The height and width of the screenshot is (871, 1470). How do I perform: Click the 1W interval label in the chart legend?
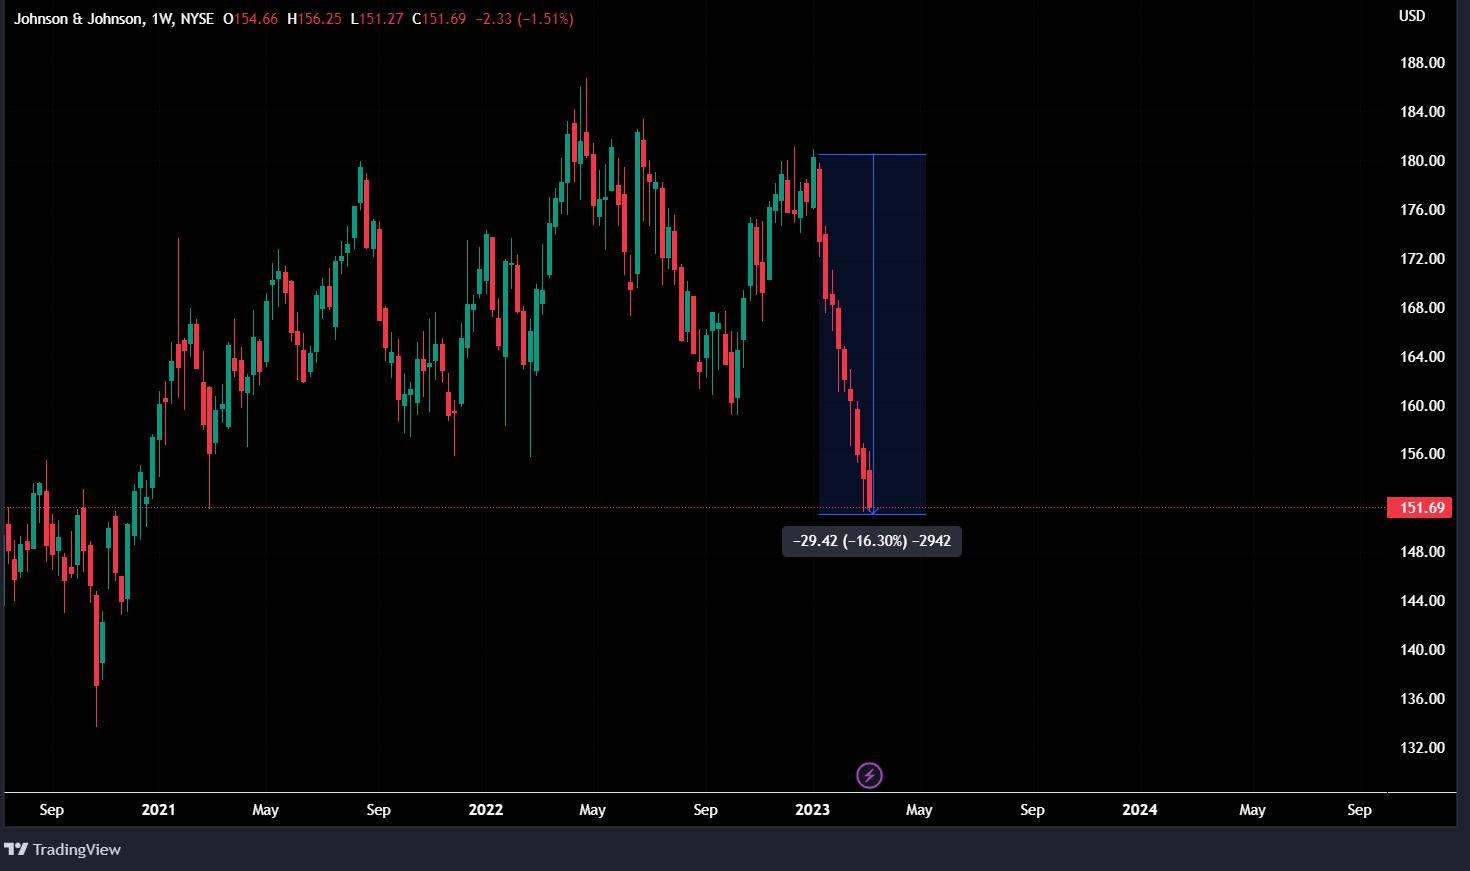(161, 19)
